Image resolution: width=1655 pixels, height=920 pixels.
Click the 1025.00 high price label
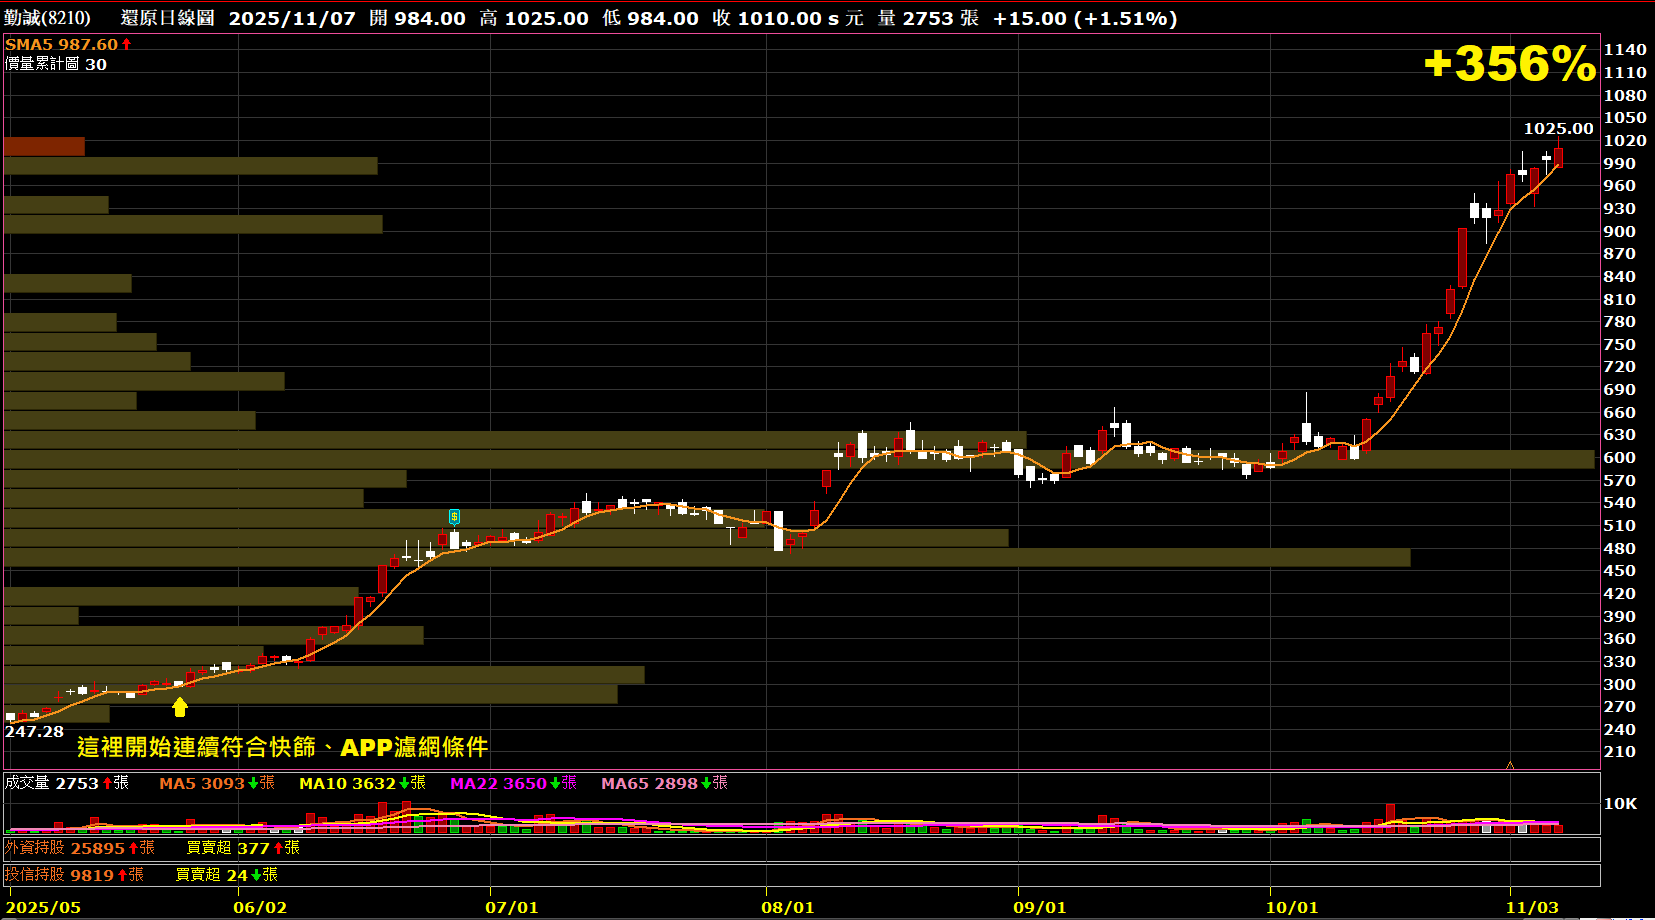pos(1558,129)
